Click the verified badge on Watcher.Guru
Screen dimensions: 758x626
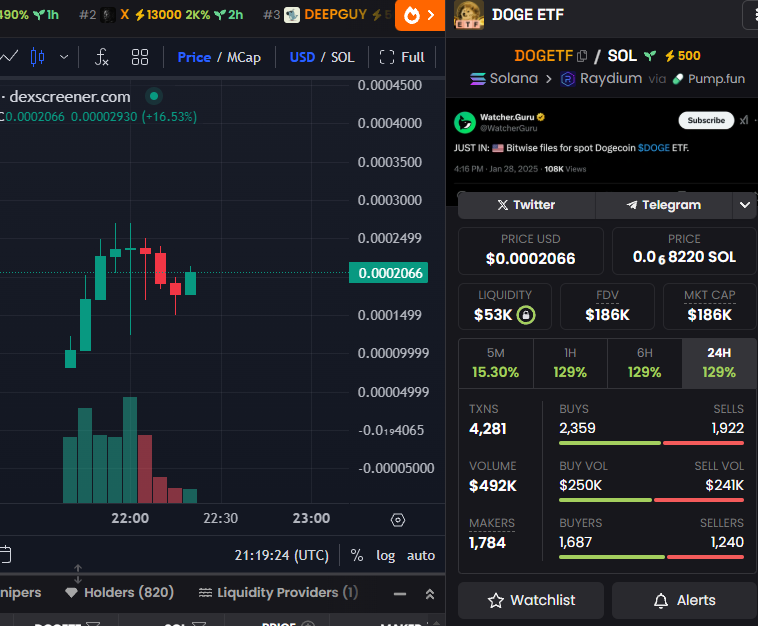coord(541,117)
